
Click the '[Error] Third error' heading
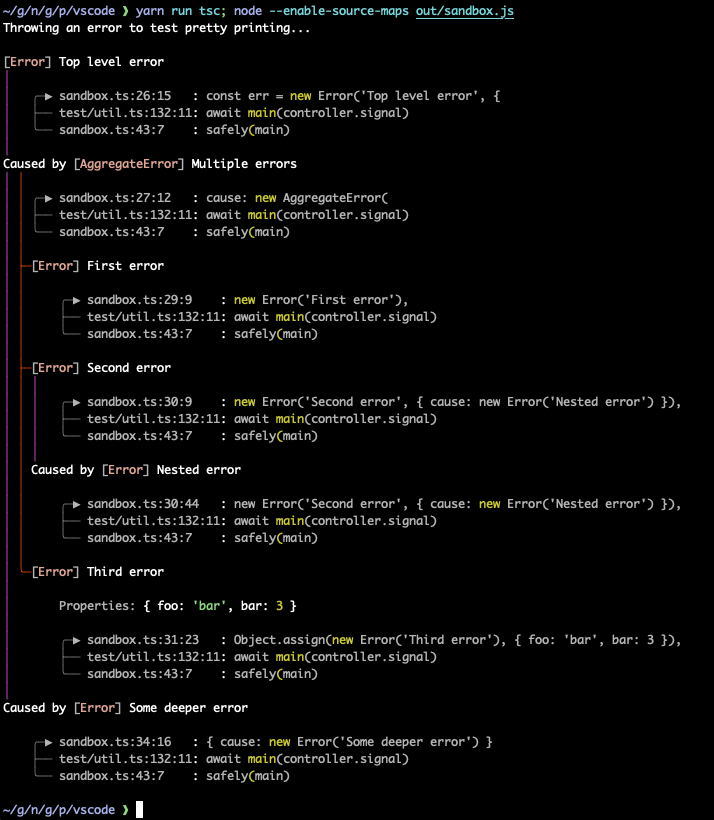point(98,572)
